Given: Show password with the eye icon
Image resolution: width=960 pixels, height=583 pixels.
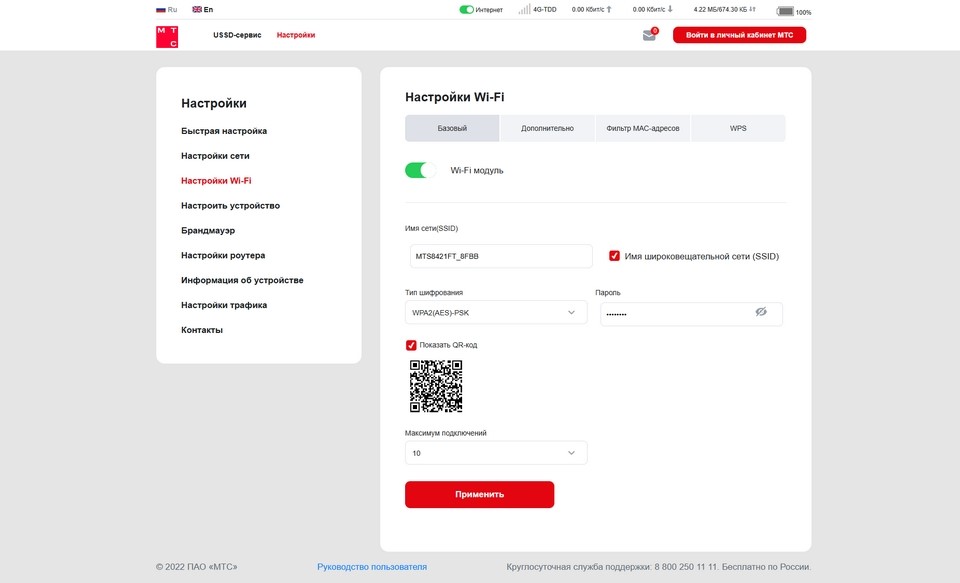Looking at the screenshot, I should tap(761, 313).
